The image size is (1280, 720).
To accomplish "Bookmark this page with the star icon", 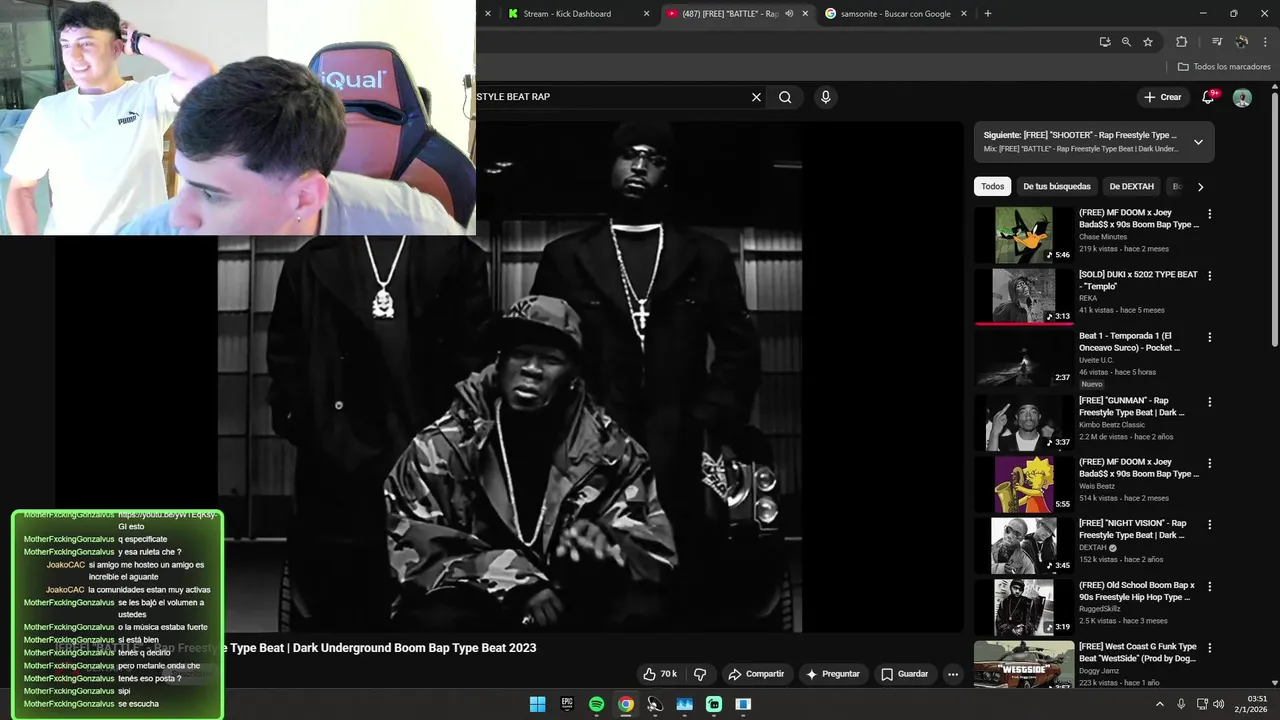I will (1148, 42).
